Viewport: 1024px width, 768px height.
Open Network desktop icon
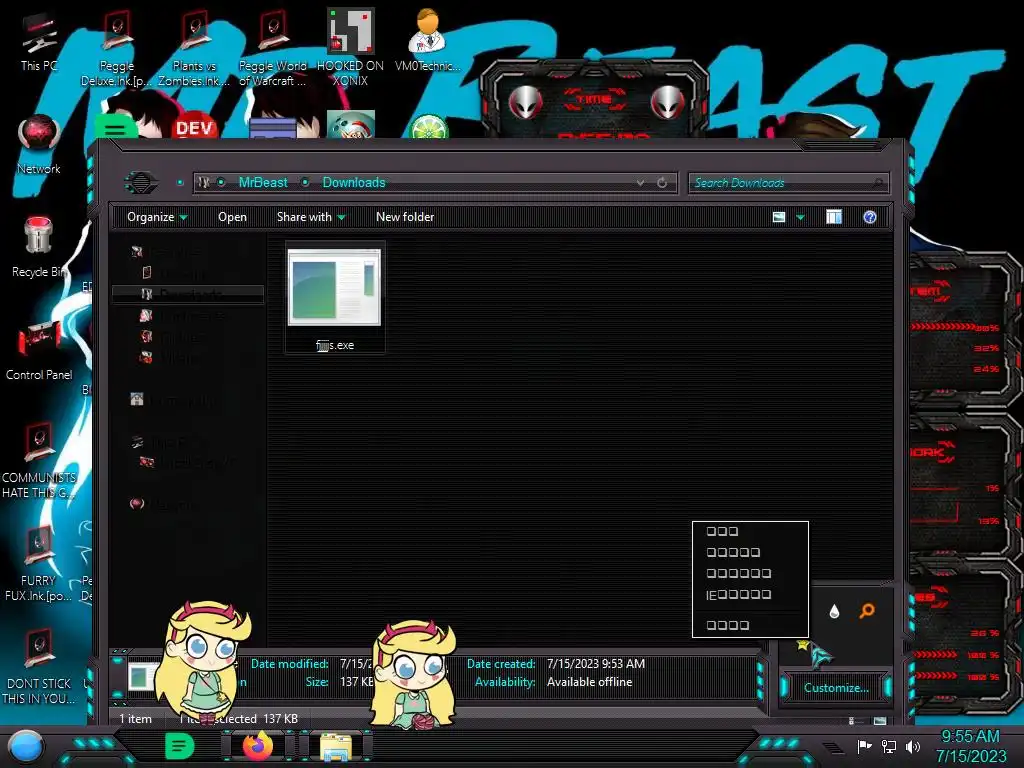[x=39, y=144]
